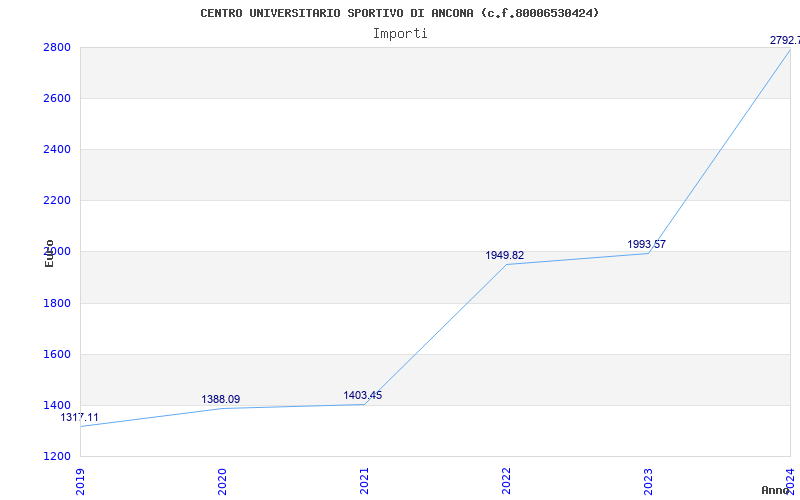The width and height of the screenshot is (800, 500).
Task: Click the 1600 y-axis tick label
Action: tap(57, 354)
